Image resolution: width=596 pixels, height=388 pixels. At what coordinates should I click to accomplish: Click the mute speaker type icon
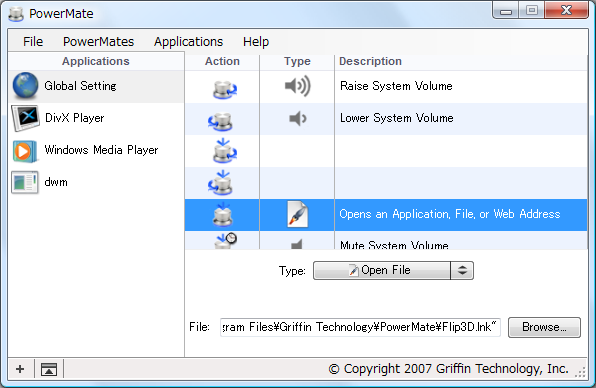[296, 244]
